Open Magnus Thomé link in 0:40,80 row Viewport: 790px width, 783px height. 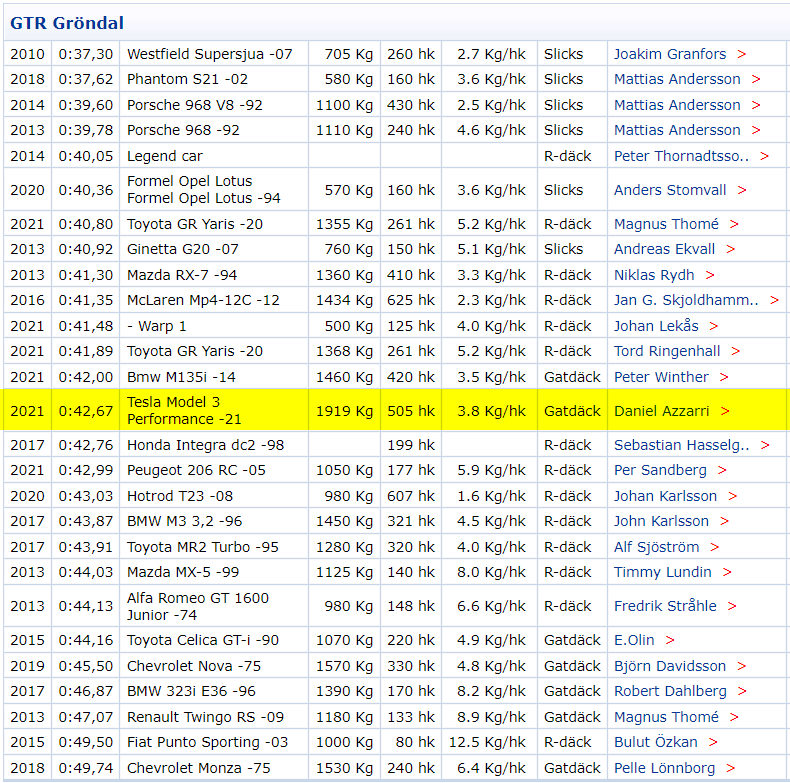pos(666,224)
